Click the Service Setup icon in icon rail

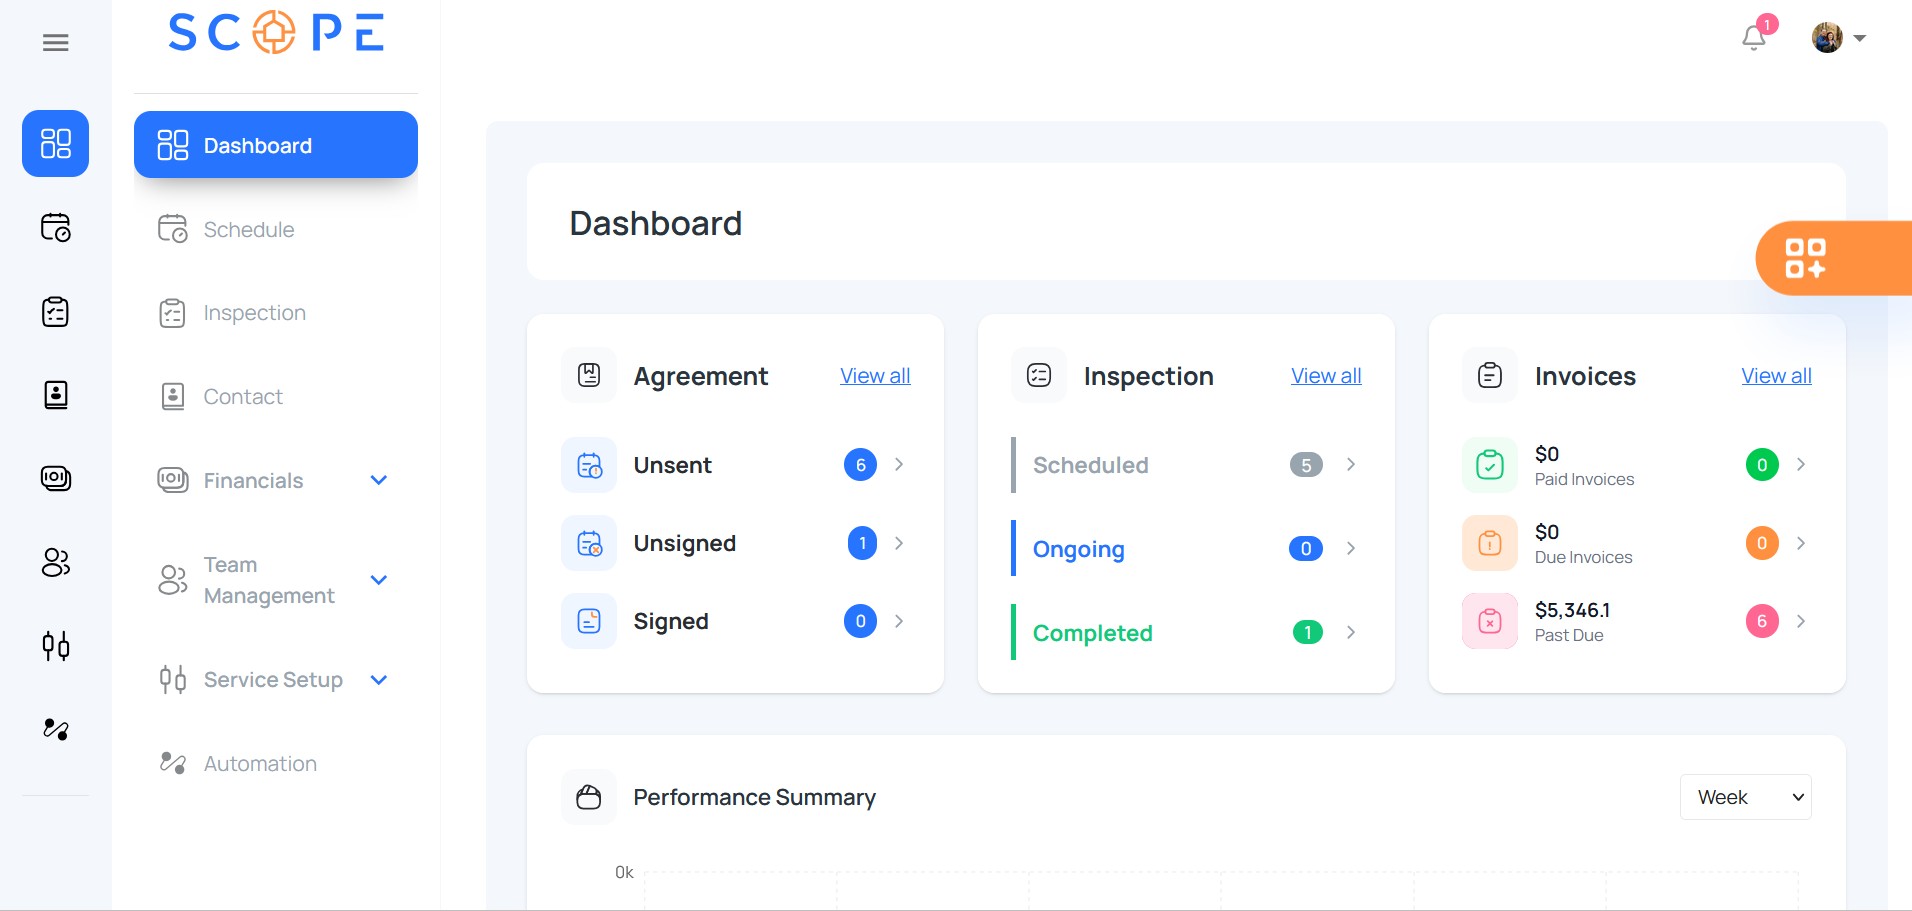point(56,646)
